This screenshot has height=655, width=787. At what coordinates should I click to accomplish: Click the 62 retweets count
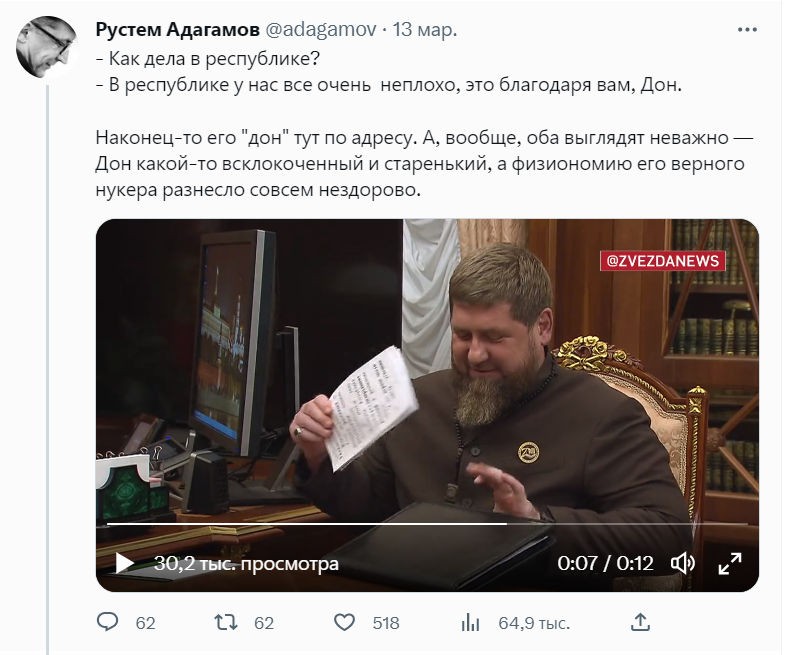264,623
